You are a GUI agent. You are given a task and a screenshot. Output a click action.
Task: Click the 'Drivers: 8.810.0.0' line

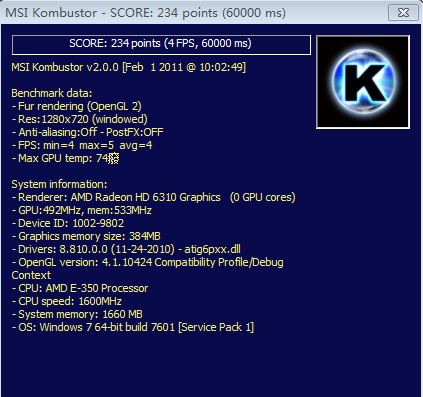coord(126,249)
